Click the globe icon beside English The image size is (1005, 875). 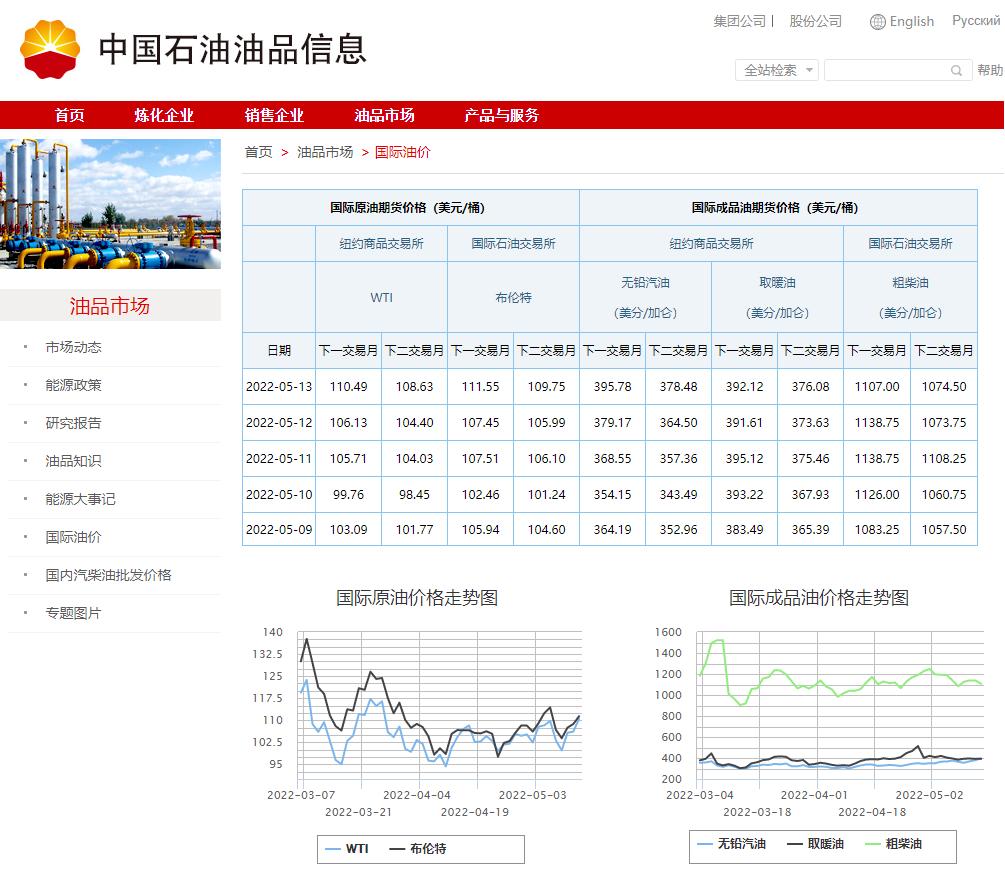coord(877,21)
